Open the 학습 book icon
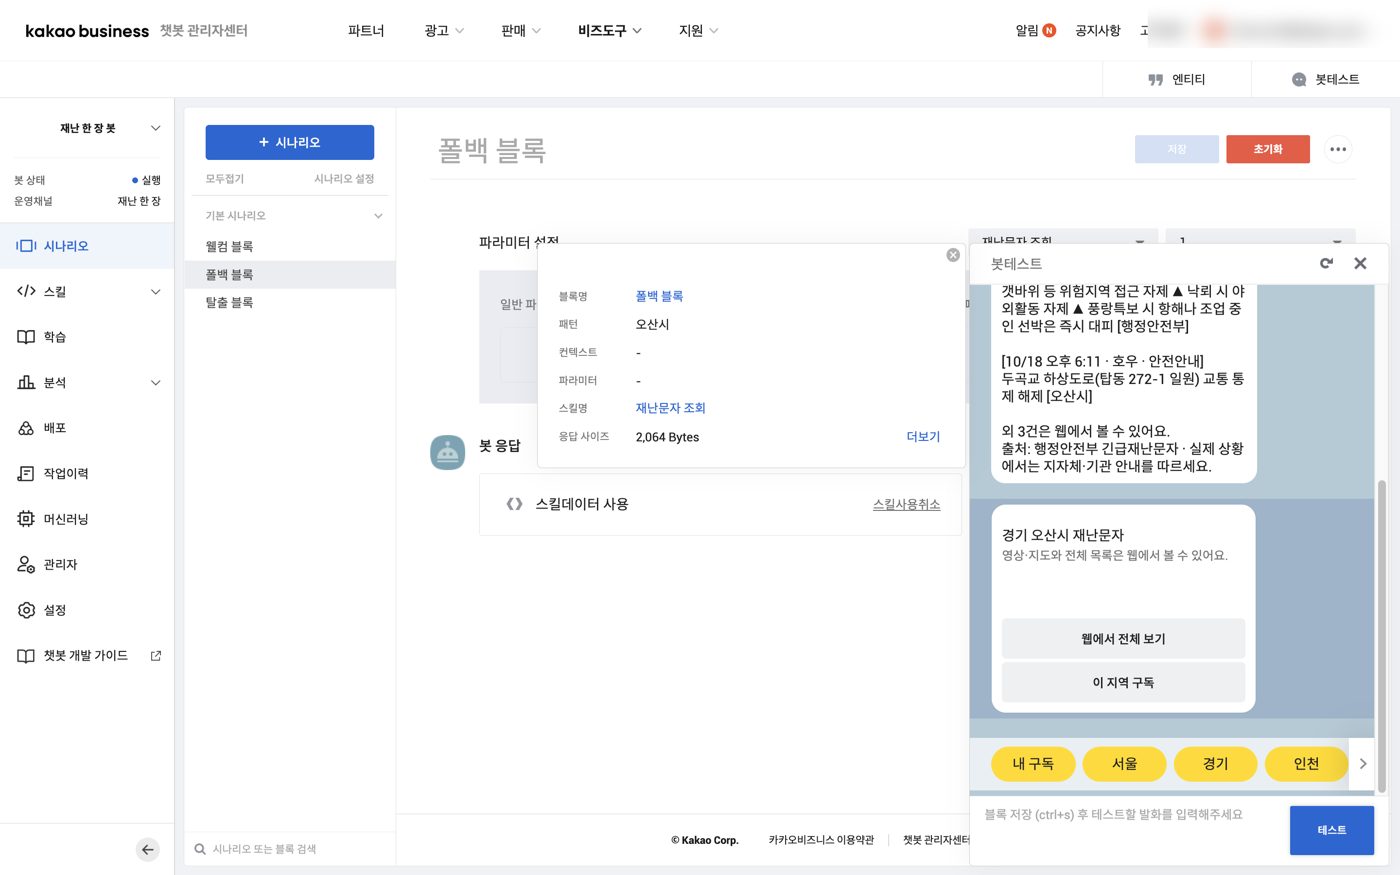The width and height of the screenshot is (1400, 875). (26, 337)
